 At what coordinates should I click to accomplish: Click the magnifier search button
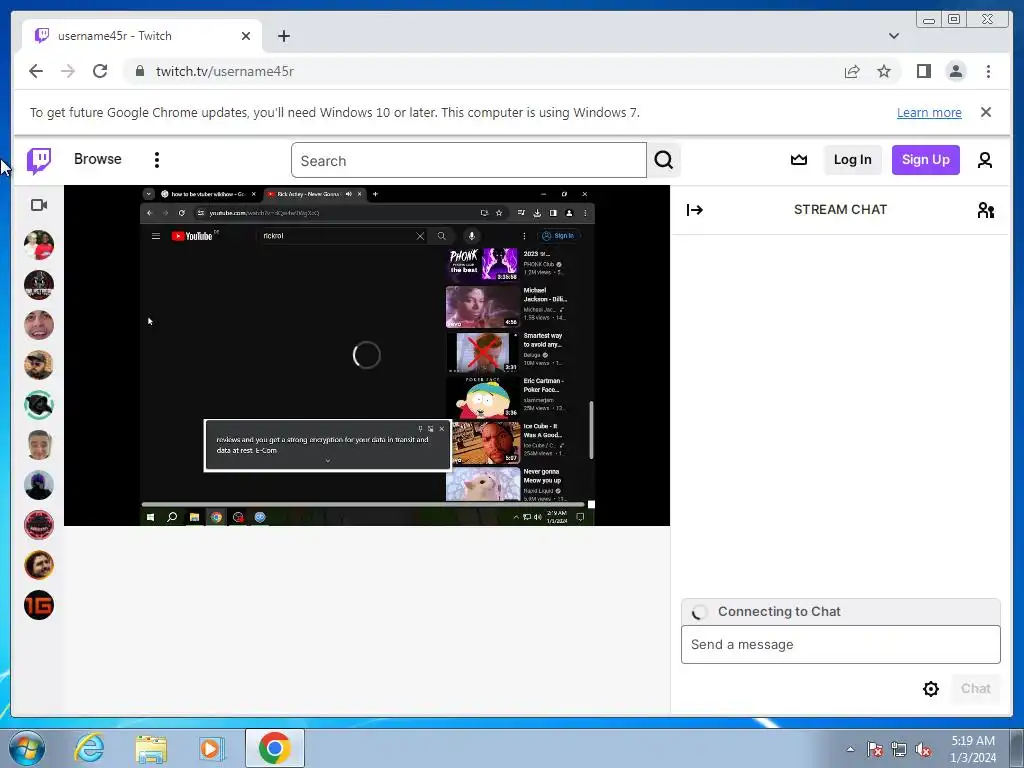click(x=664, y=161)
